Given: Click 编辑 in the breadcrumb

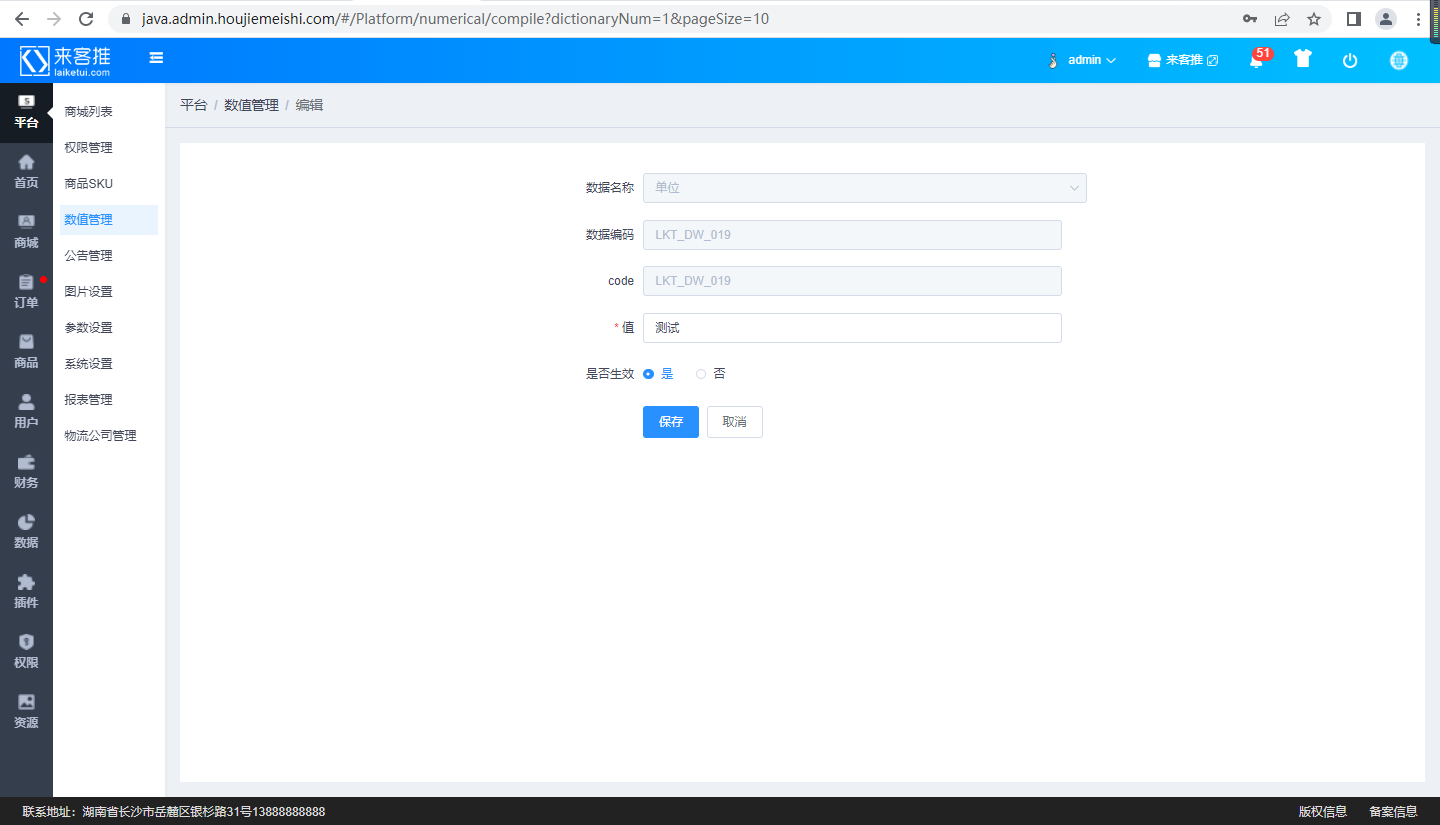Looking at the screenshot, I should (309, 105).
